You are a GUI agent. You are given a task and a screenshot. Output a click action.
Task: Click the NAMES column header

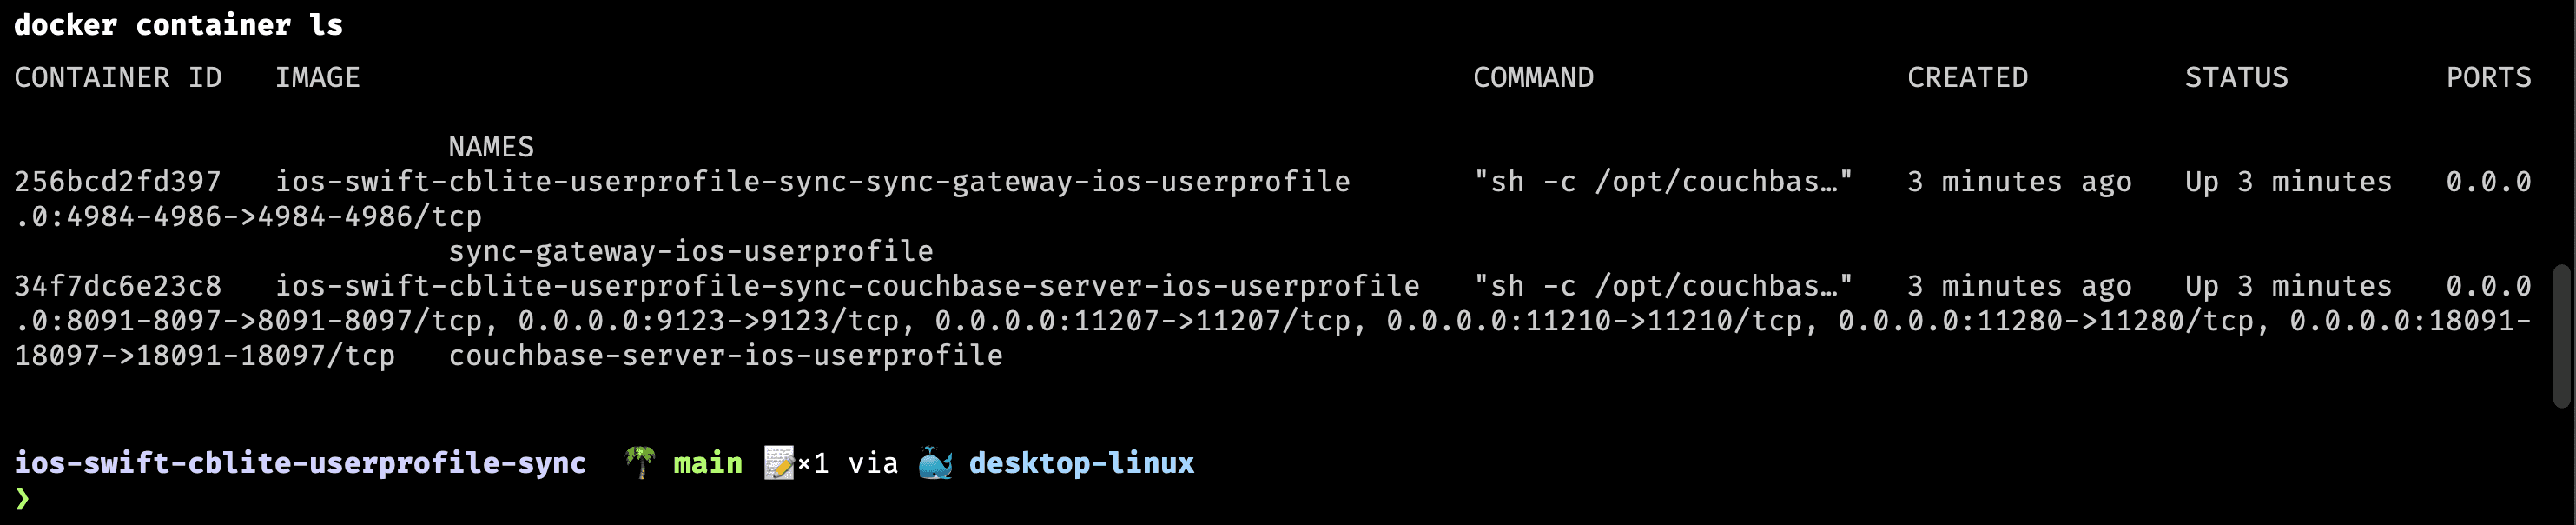tap(491, 147)
